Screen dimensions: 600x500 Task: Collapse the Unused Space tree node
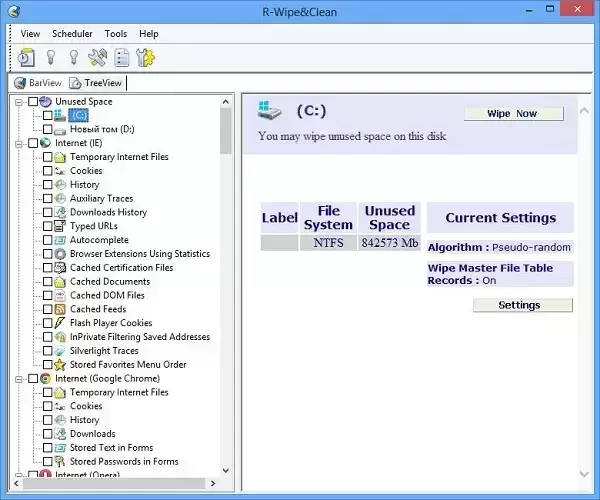[19, 102]
